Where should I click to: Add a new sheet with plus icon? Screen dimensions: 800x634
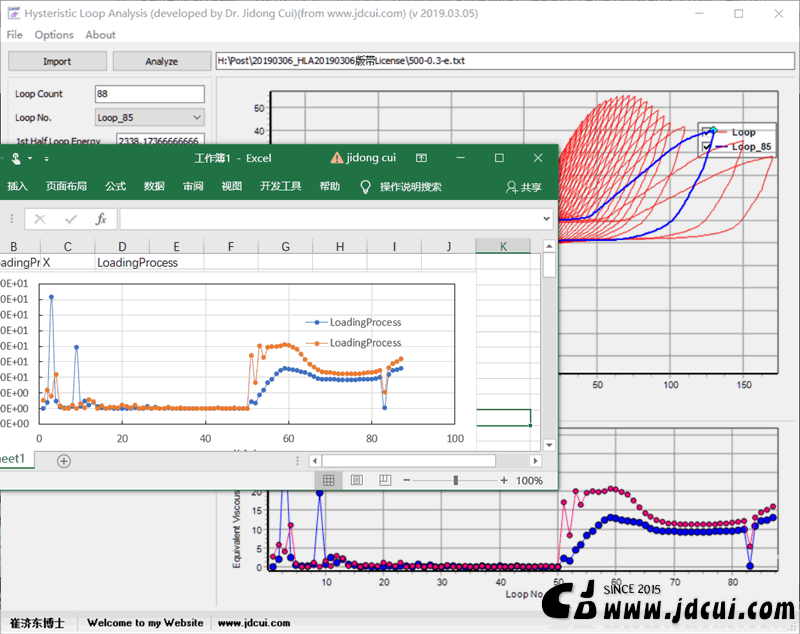coord(64,461)
